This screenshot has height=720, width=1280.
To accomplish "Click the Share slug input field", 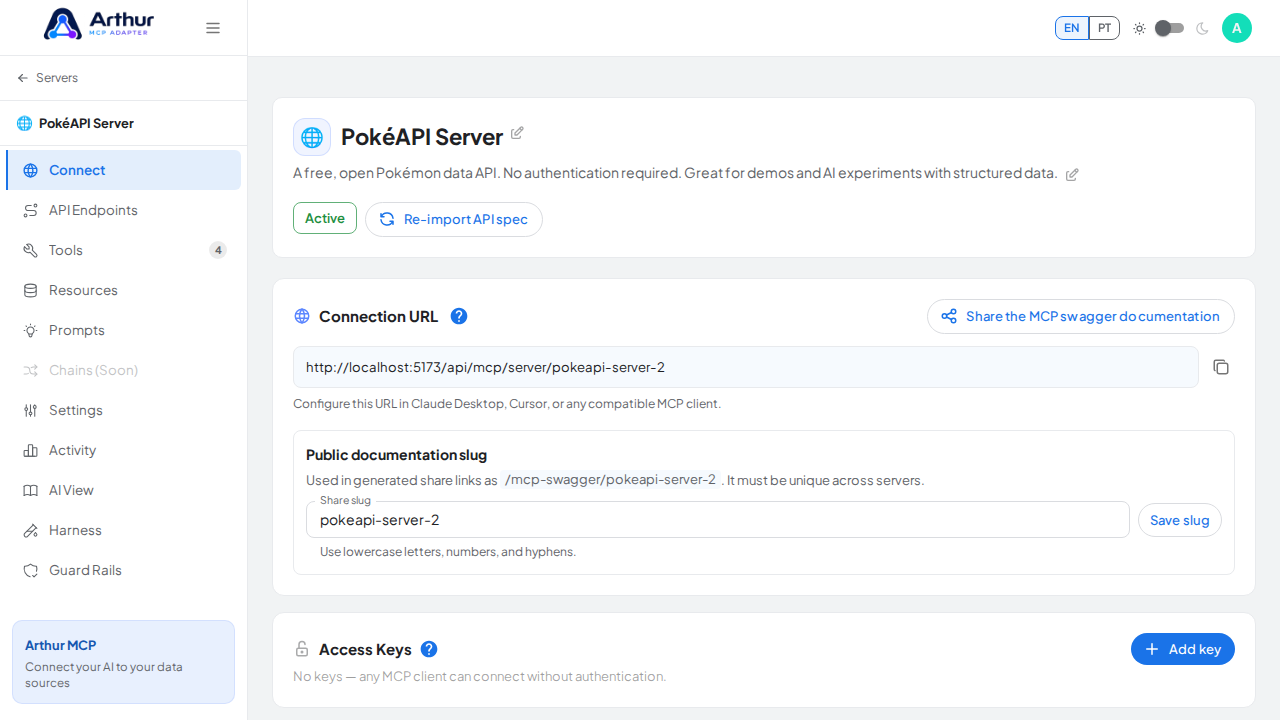I will click(718, 520).
